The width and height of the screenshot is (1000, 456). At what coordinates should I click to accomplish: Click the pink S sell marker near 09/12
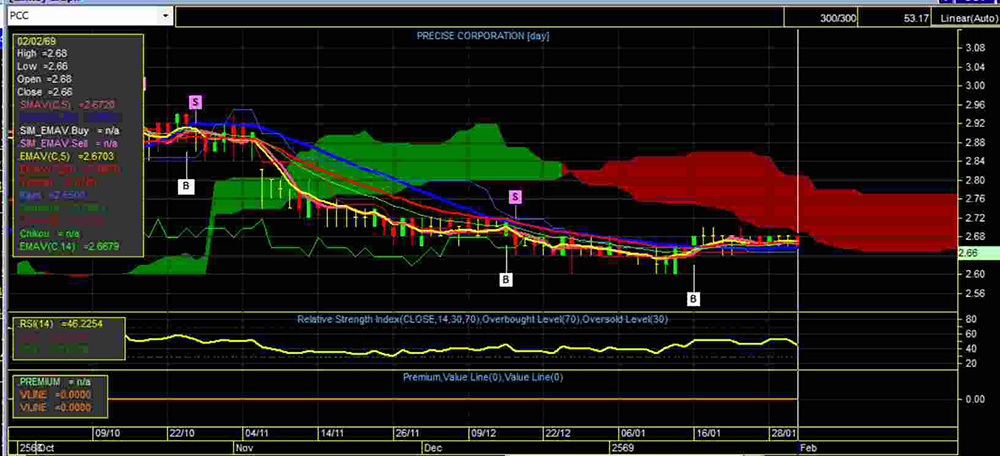[516, 196]
